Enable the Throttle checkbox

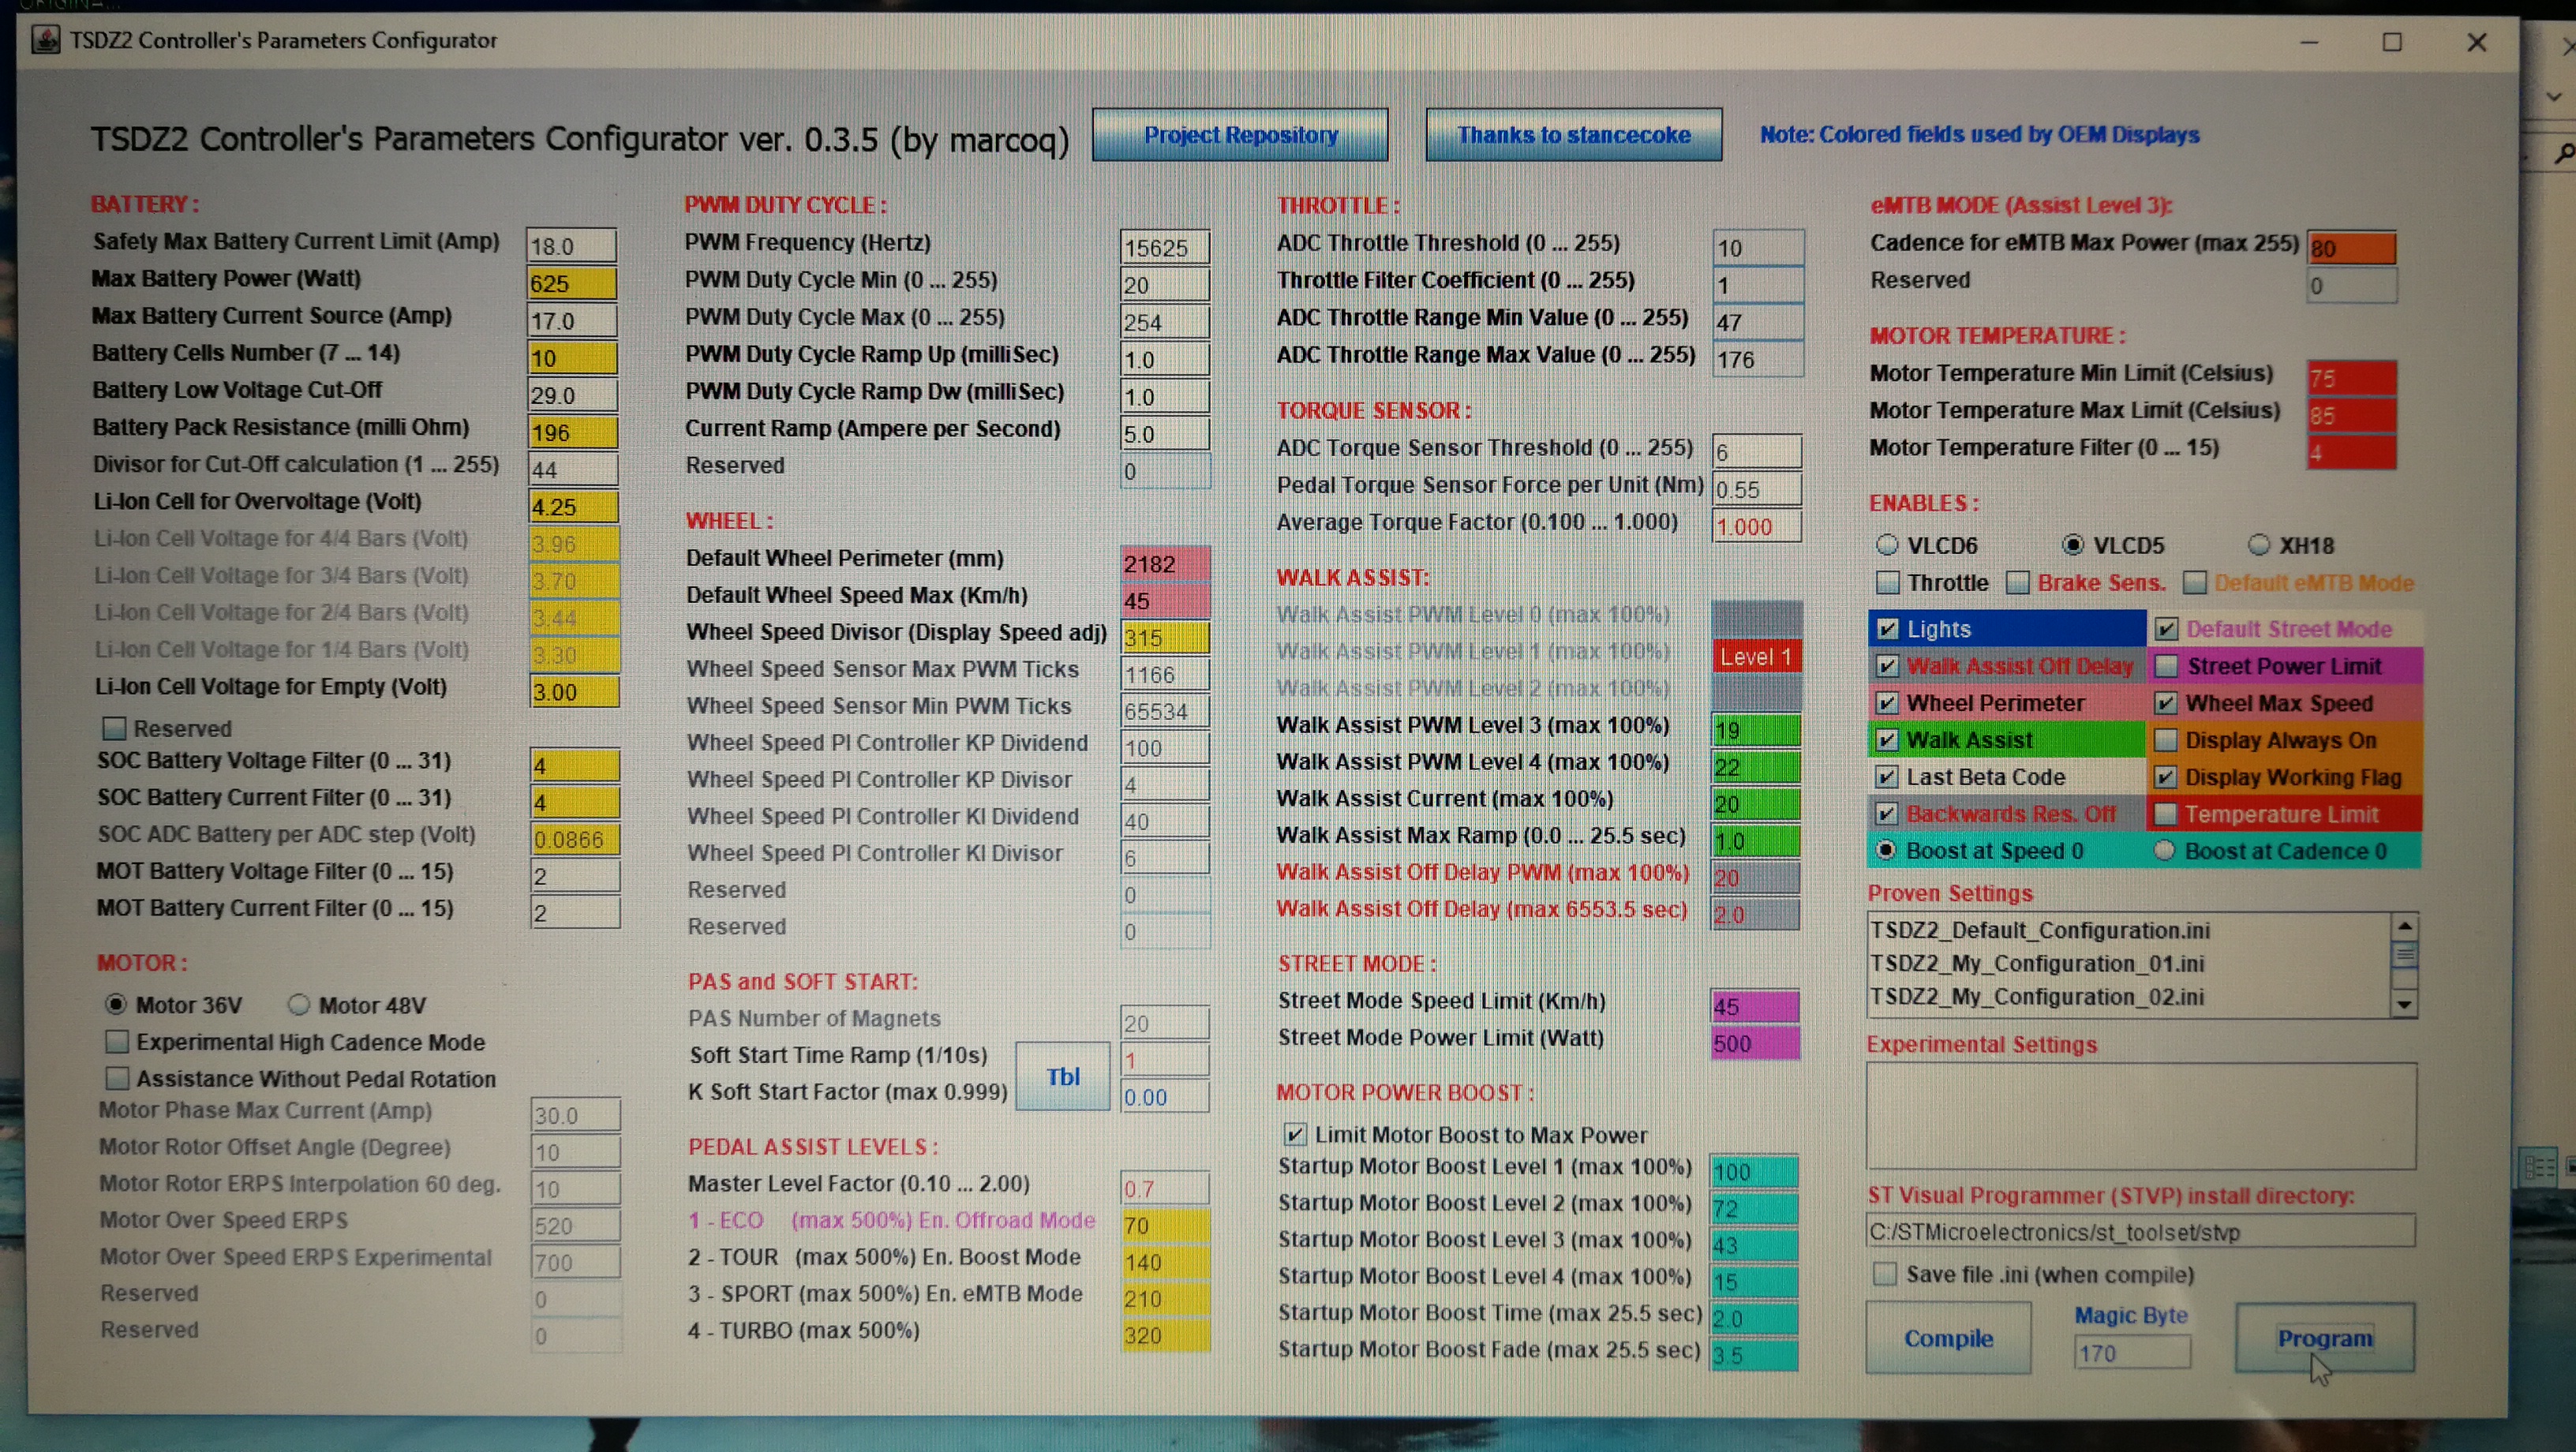(1888, 582)
